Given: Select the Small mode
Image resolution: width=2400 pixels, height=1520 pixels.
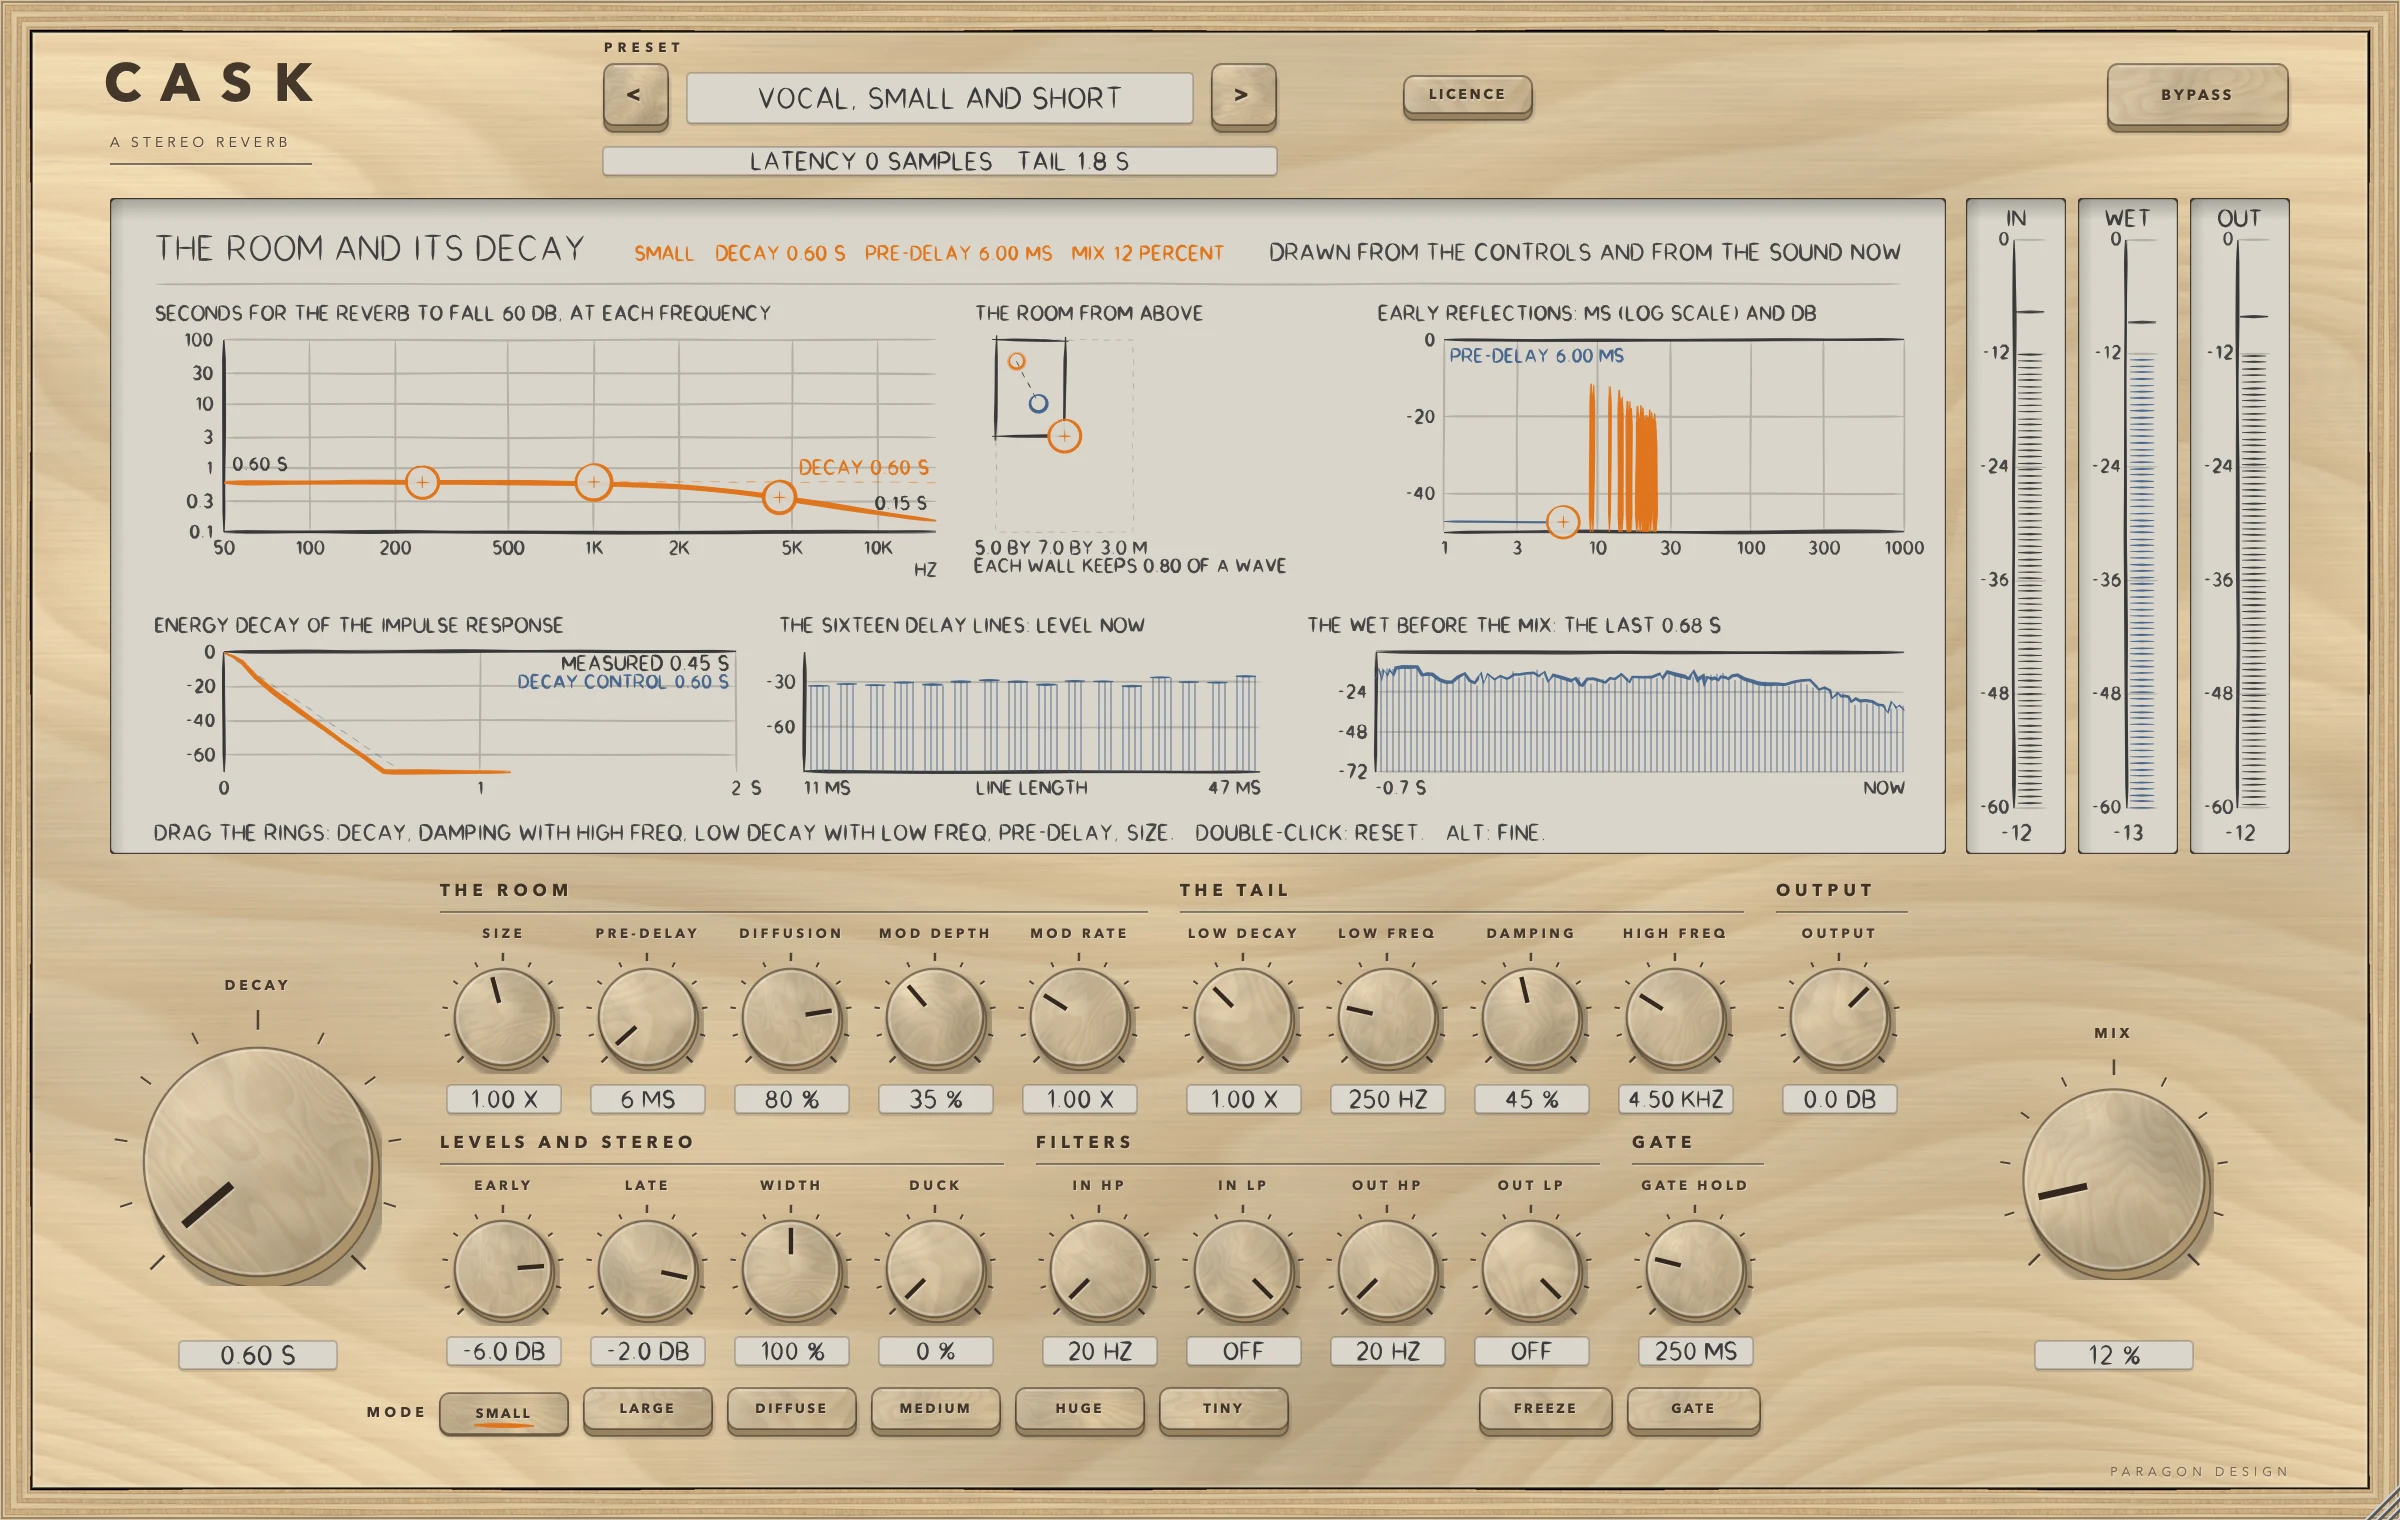Looking at the screenshot, I should (x=503, y=1412).
